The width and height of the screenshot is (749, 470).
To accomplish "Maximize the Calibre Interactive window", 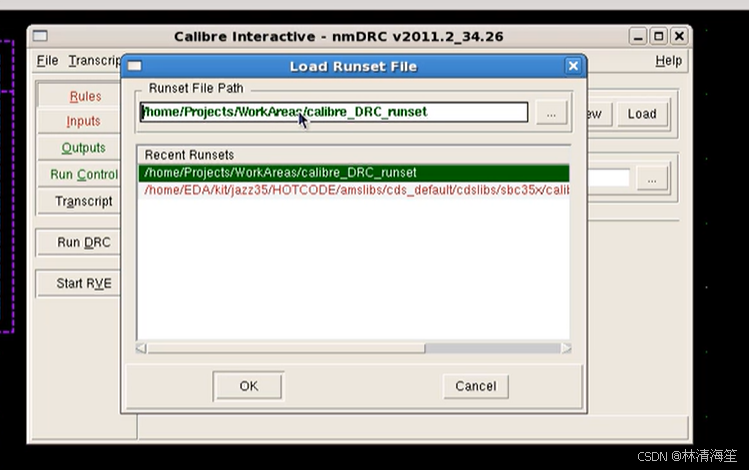I will [659, 36].
